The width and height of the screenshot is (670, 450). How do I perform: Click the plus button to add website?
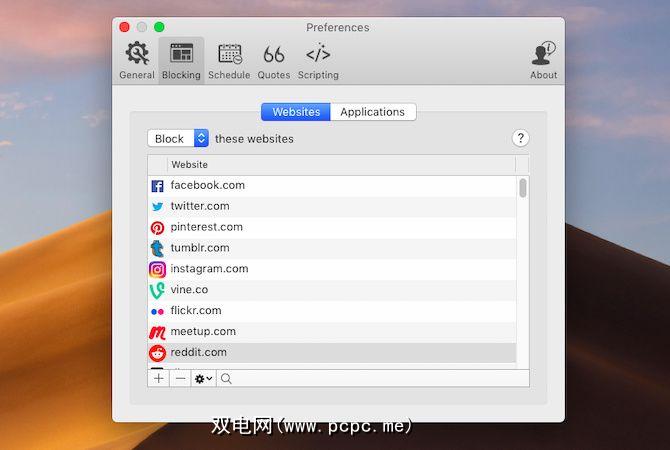[159, 379]
